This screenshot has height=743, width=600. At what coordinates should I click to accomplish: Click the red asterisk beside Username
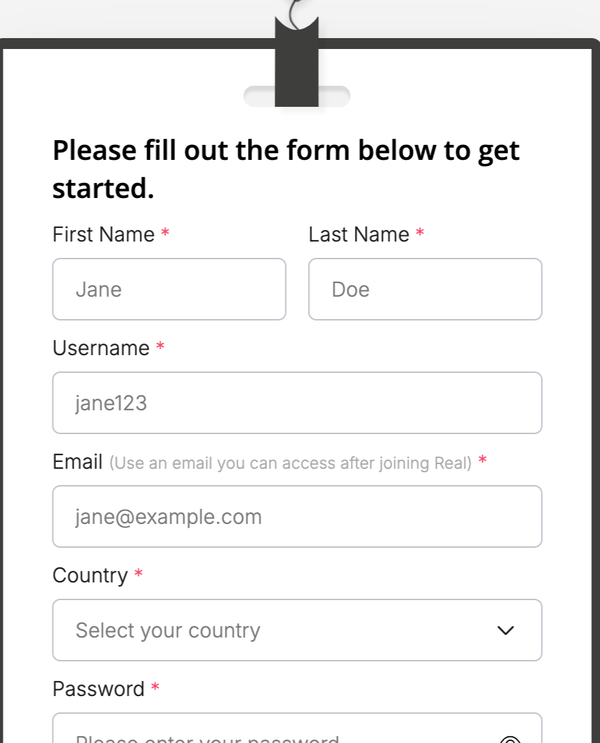point(160,348)
